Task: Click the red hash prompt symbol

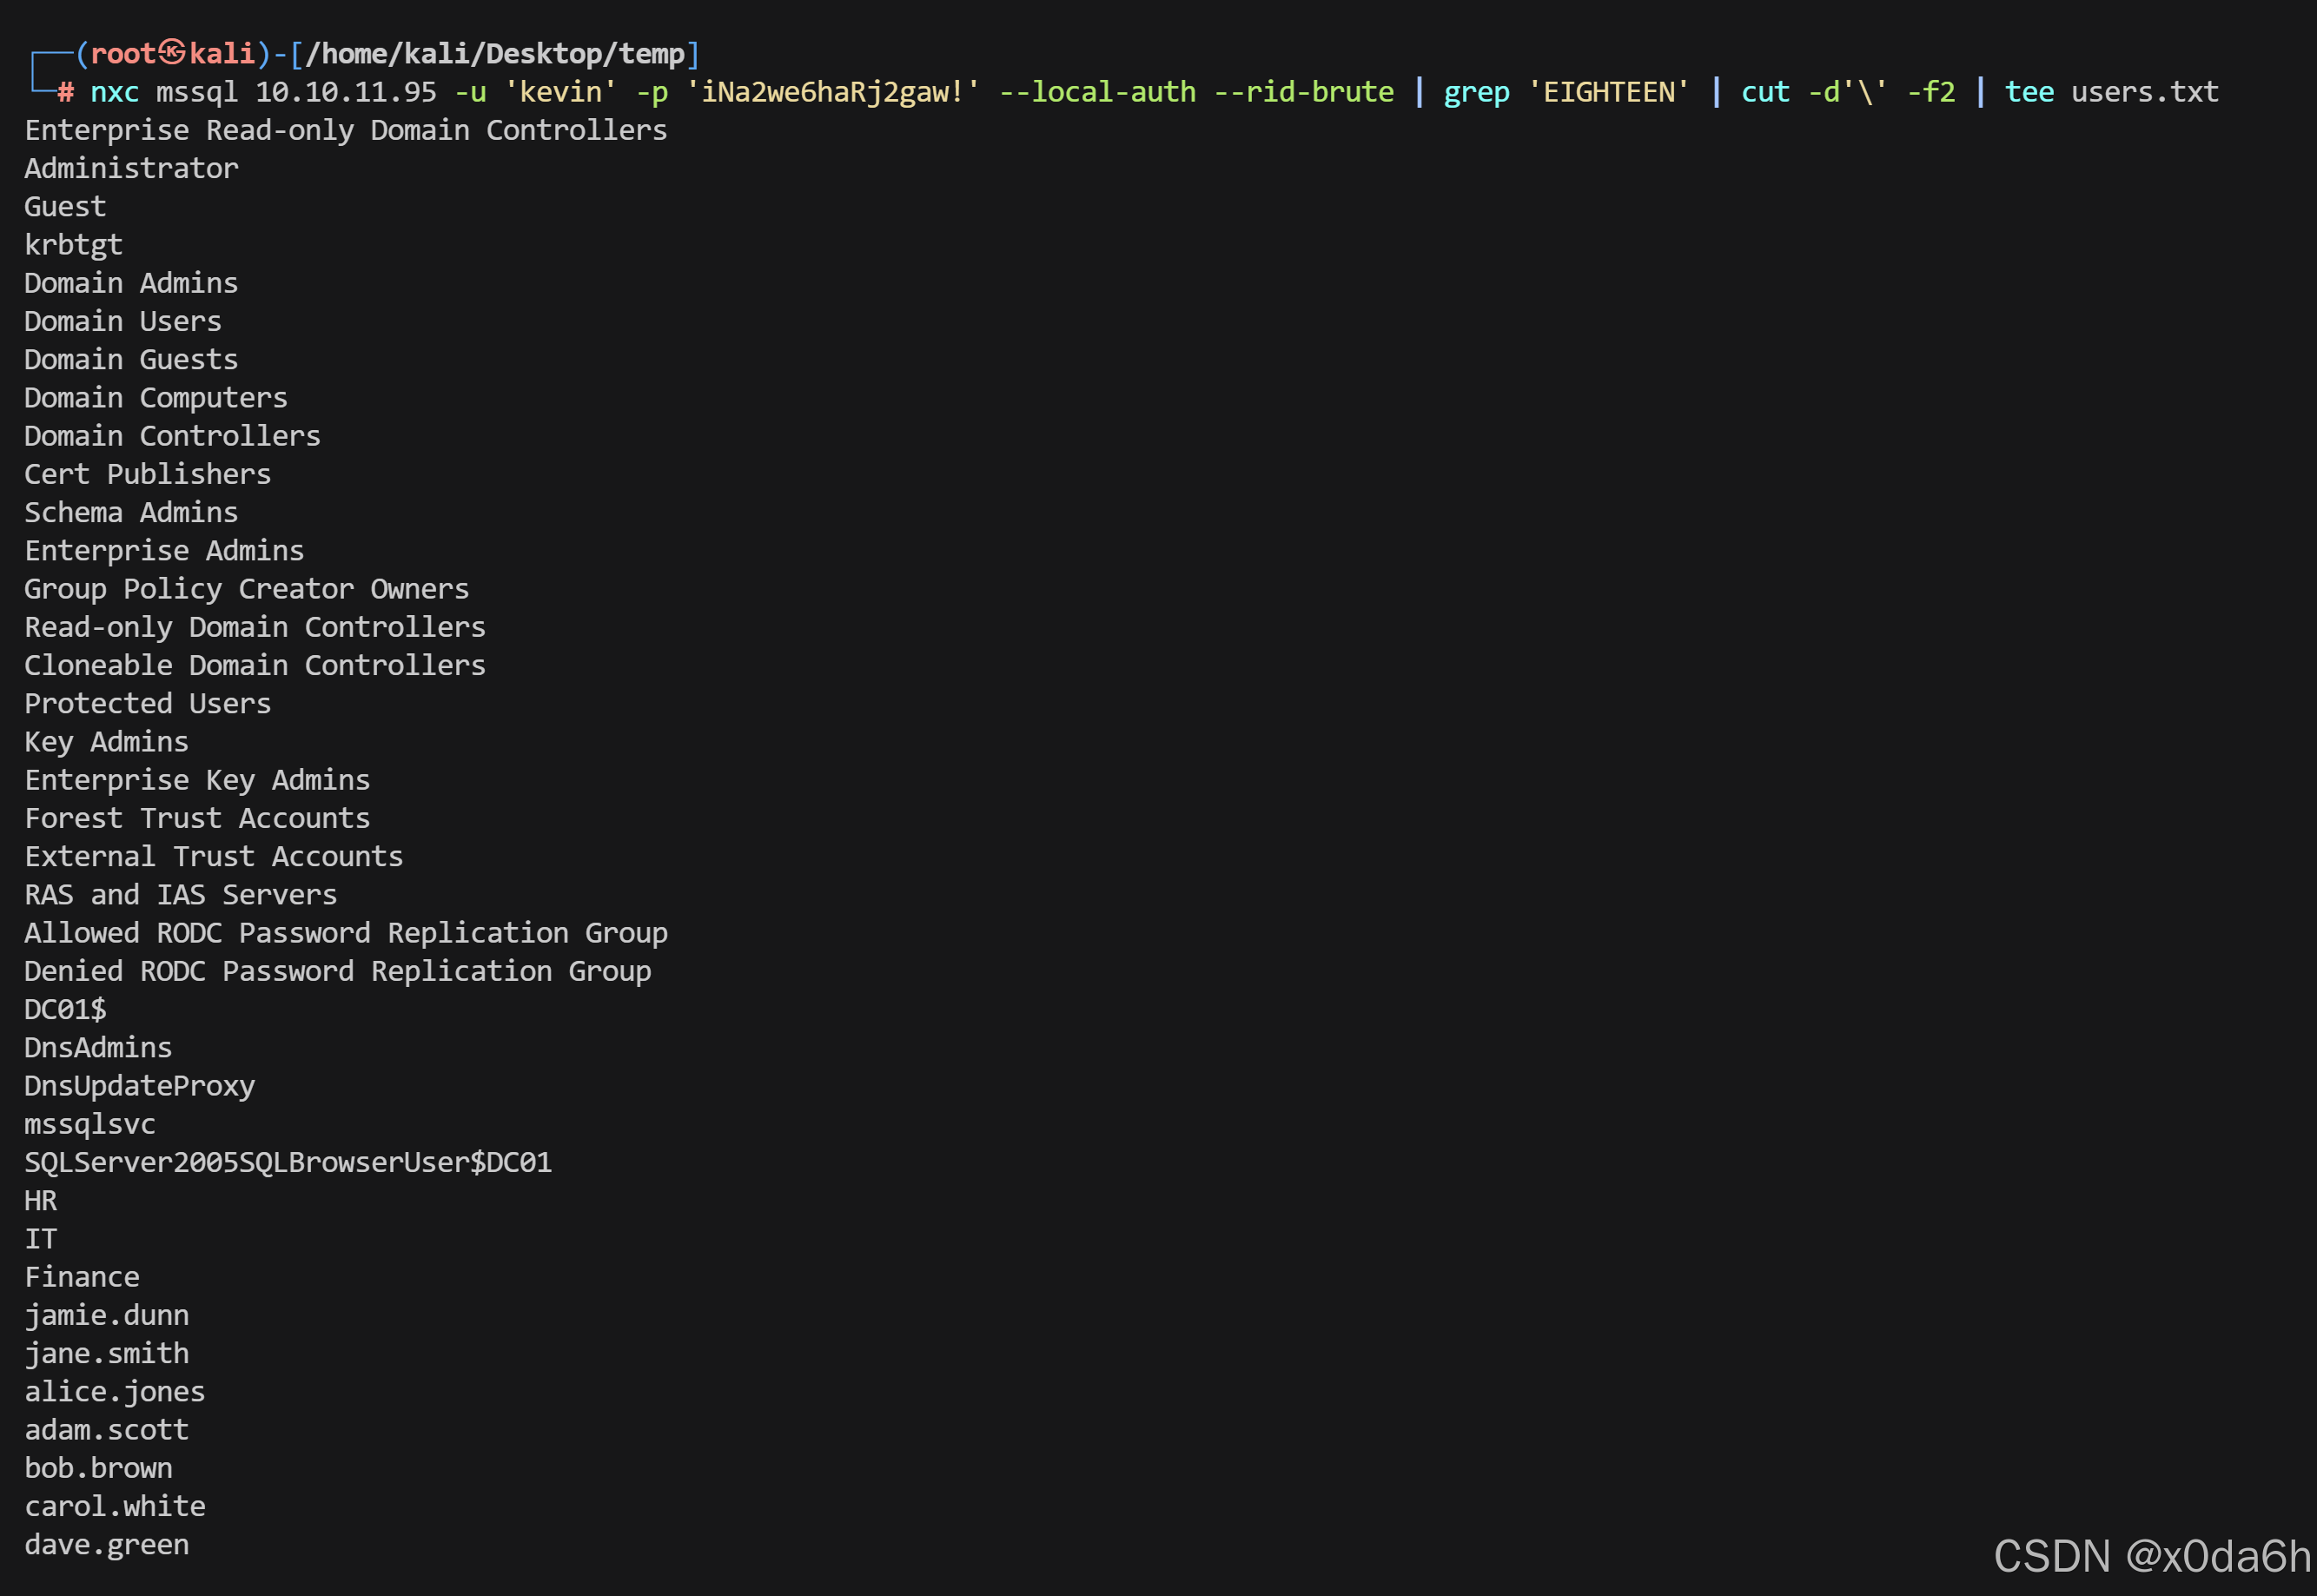Action: tap(65, 92)
